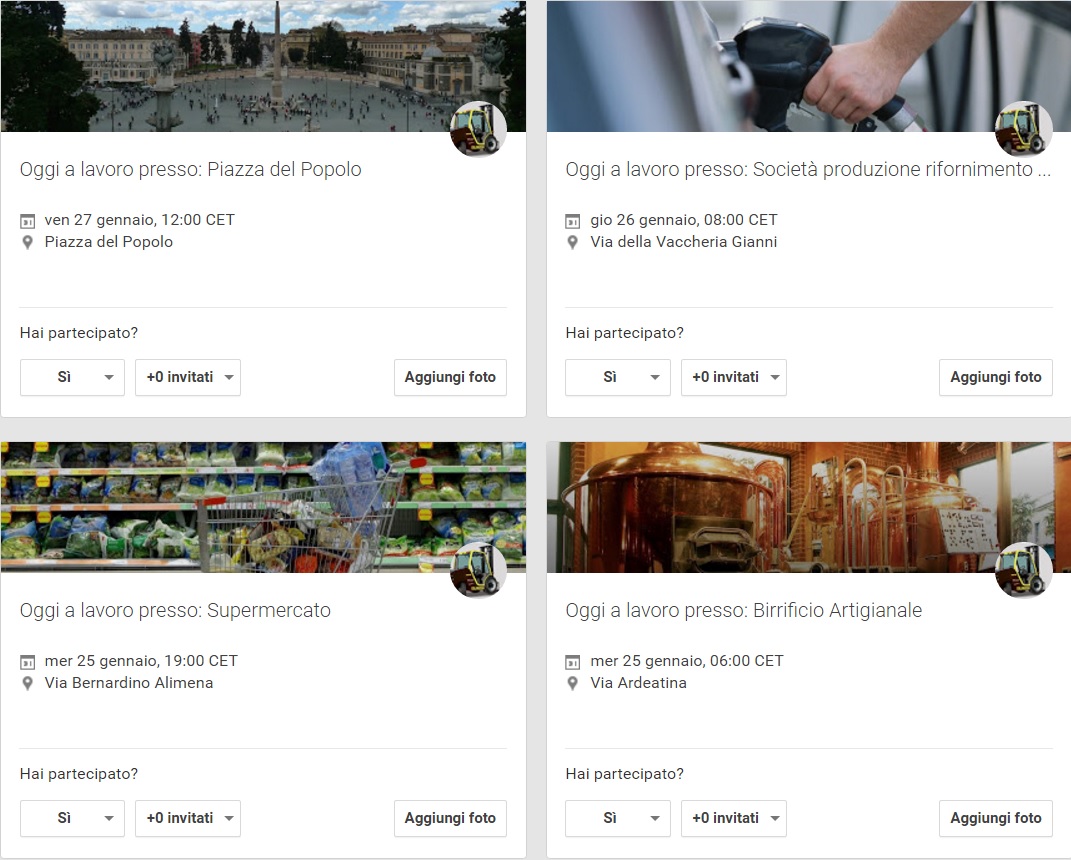Screen dimensions: 1071x860
Task: Click Aggiungi foto on Birrificio Artigianale card
Action: coord(995,818)
